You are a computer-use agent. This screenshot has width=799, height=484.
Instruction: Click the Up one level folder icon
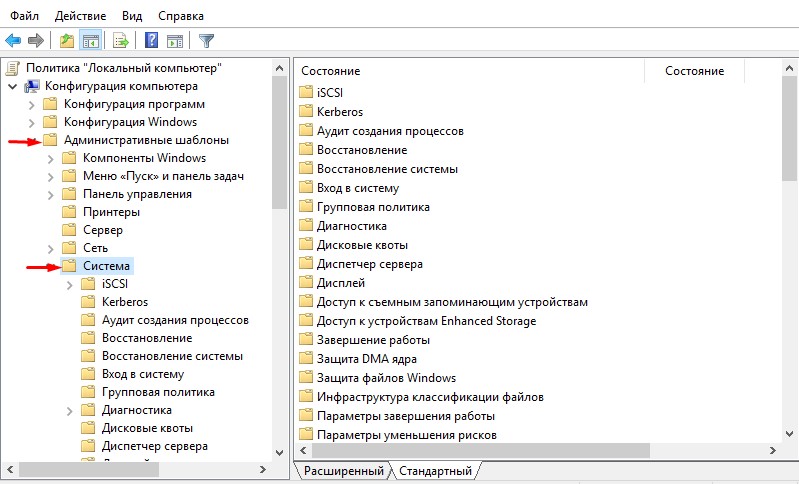pos(67,40)
